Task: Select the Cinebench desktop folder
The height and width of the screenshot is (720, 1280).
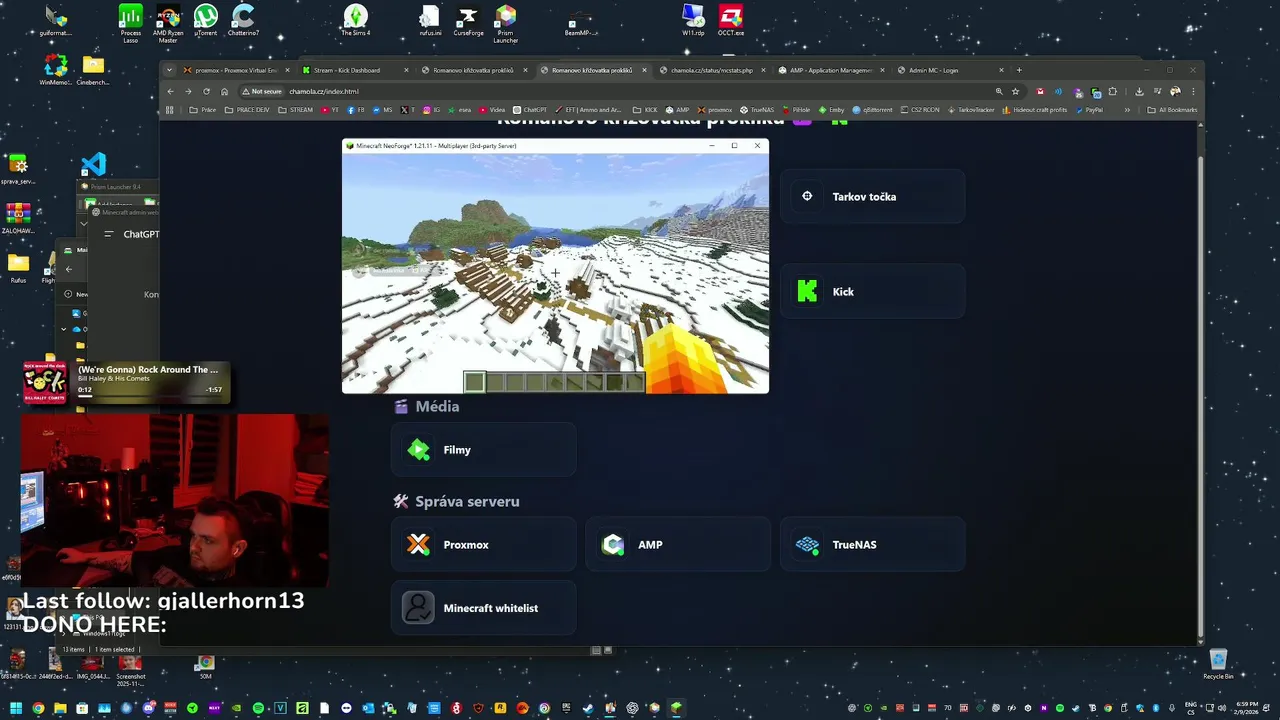Action: (93, 71)
